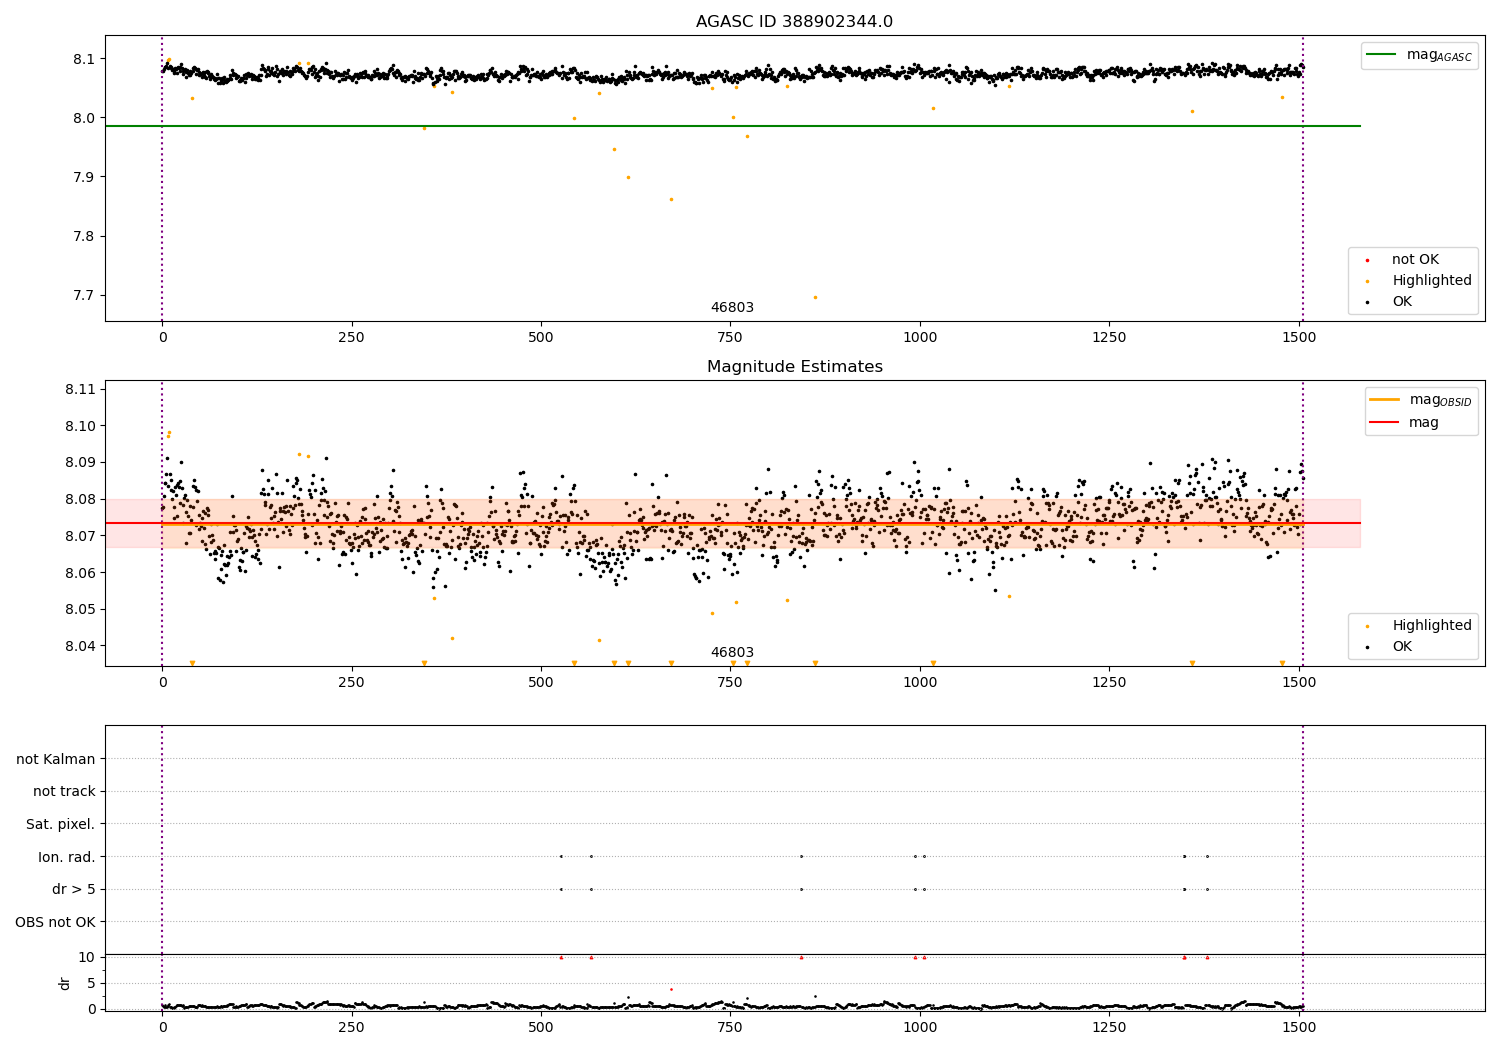Click the 1000 x-axis tick under the bottom plot
Screen dimensions: 1500x1050
(920, 1027)
